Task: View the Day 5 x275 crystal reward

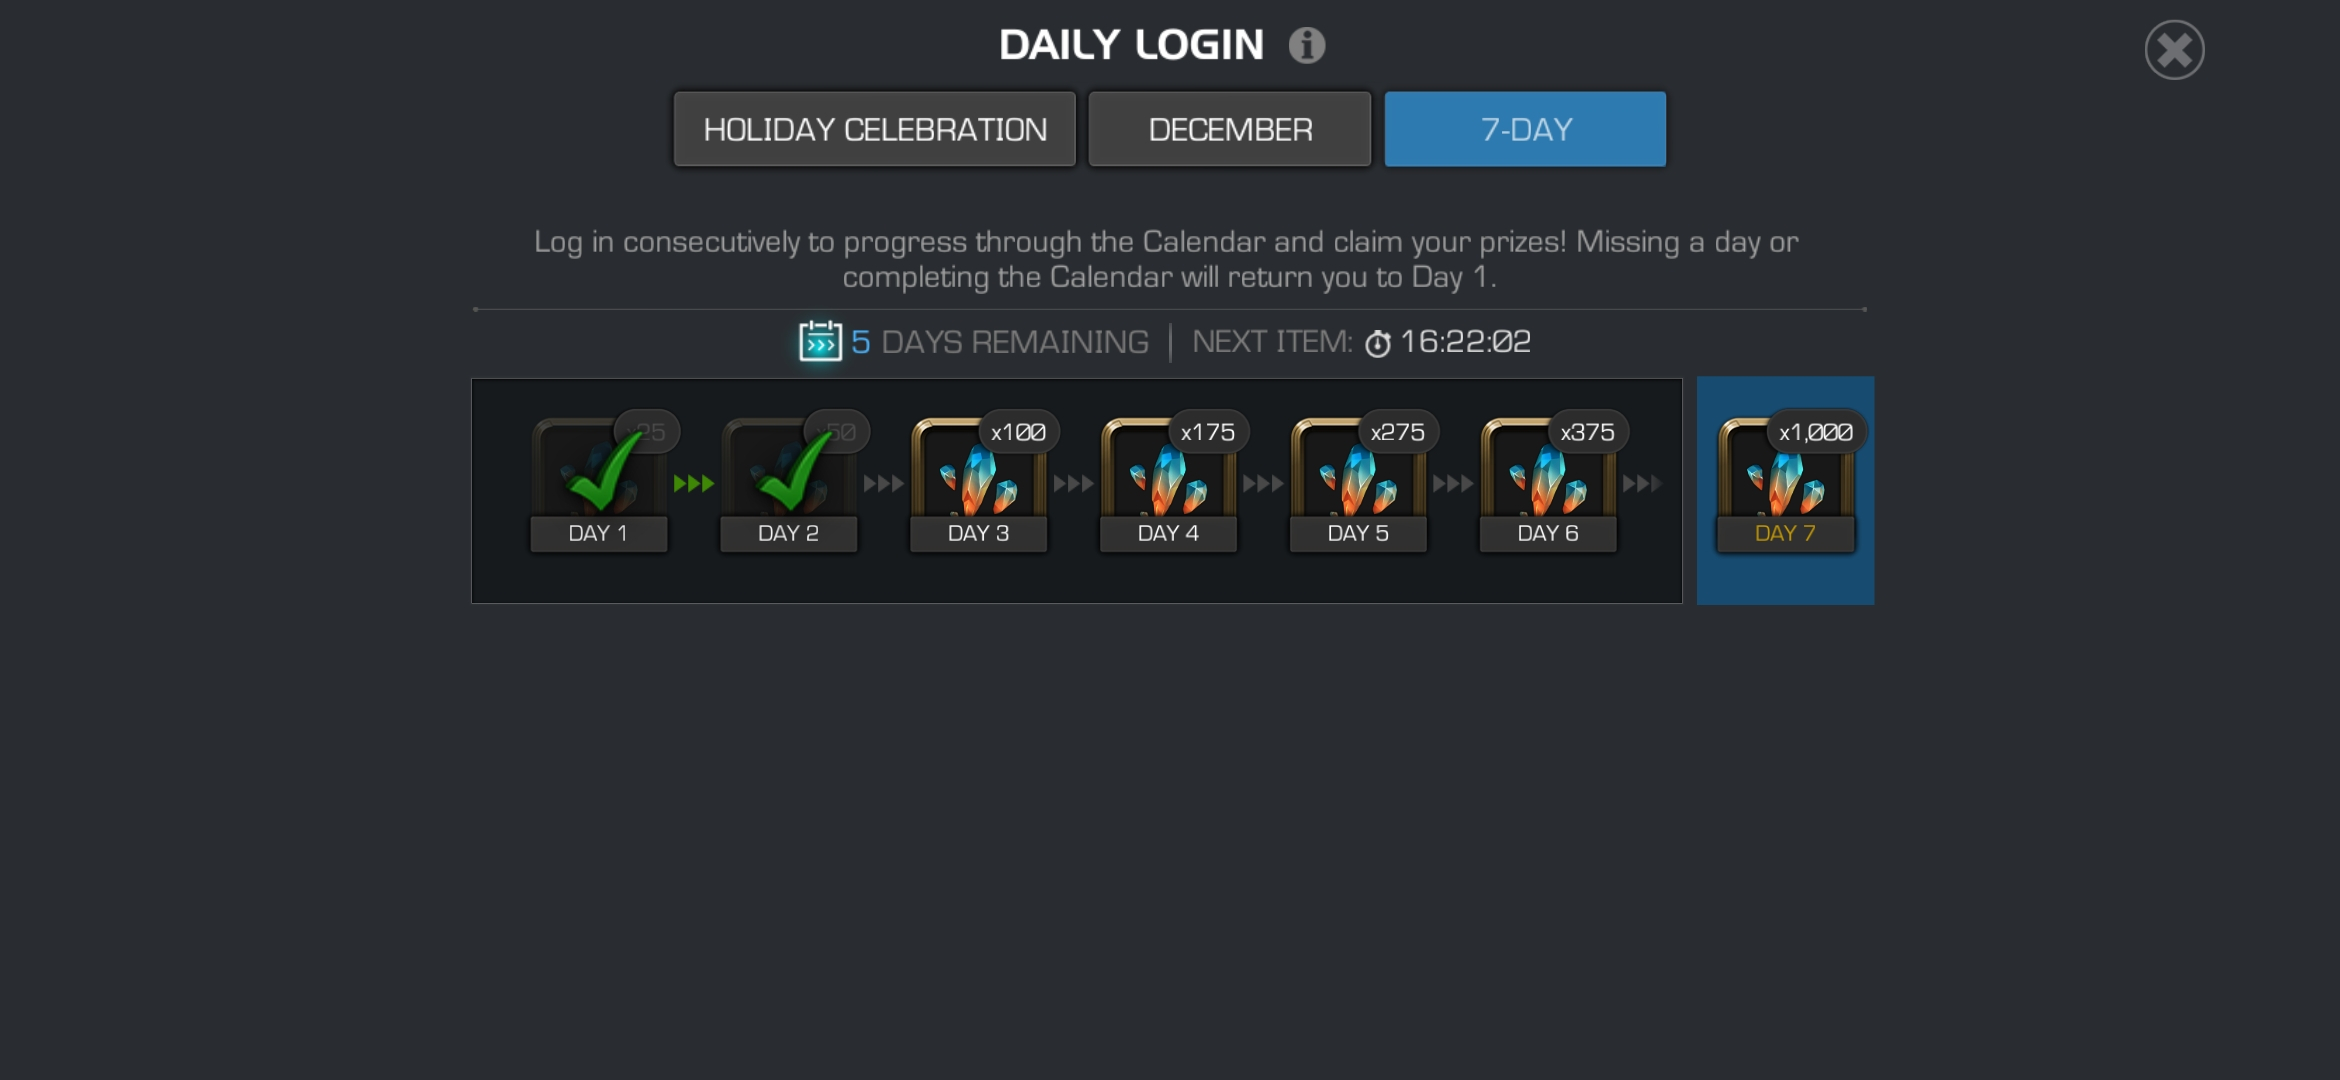Action: (1359, 482)
